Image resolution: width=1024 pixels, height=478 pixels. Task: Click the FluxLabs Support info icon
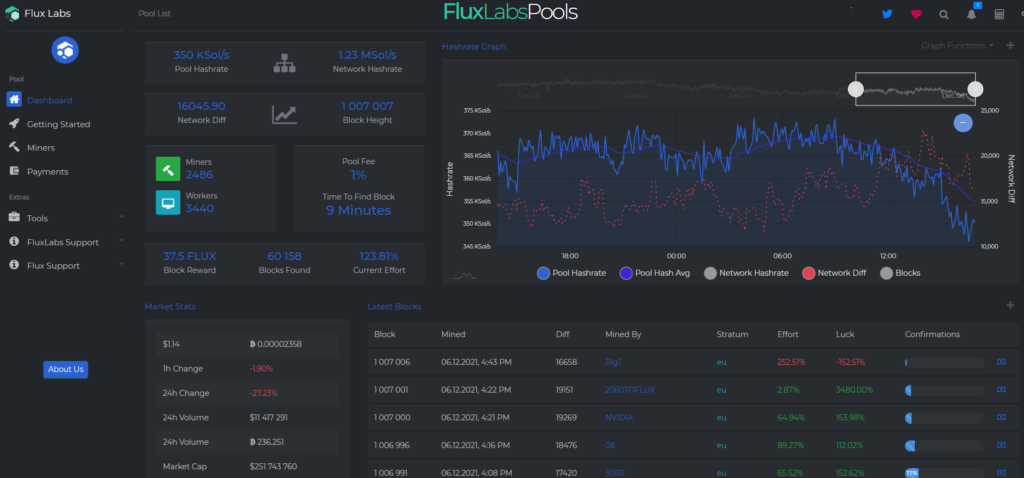coord(14,242)
